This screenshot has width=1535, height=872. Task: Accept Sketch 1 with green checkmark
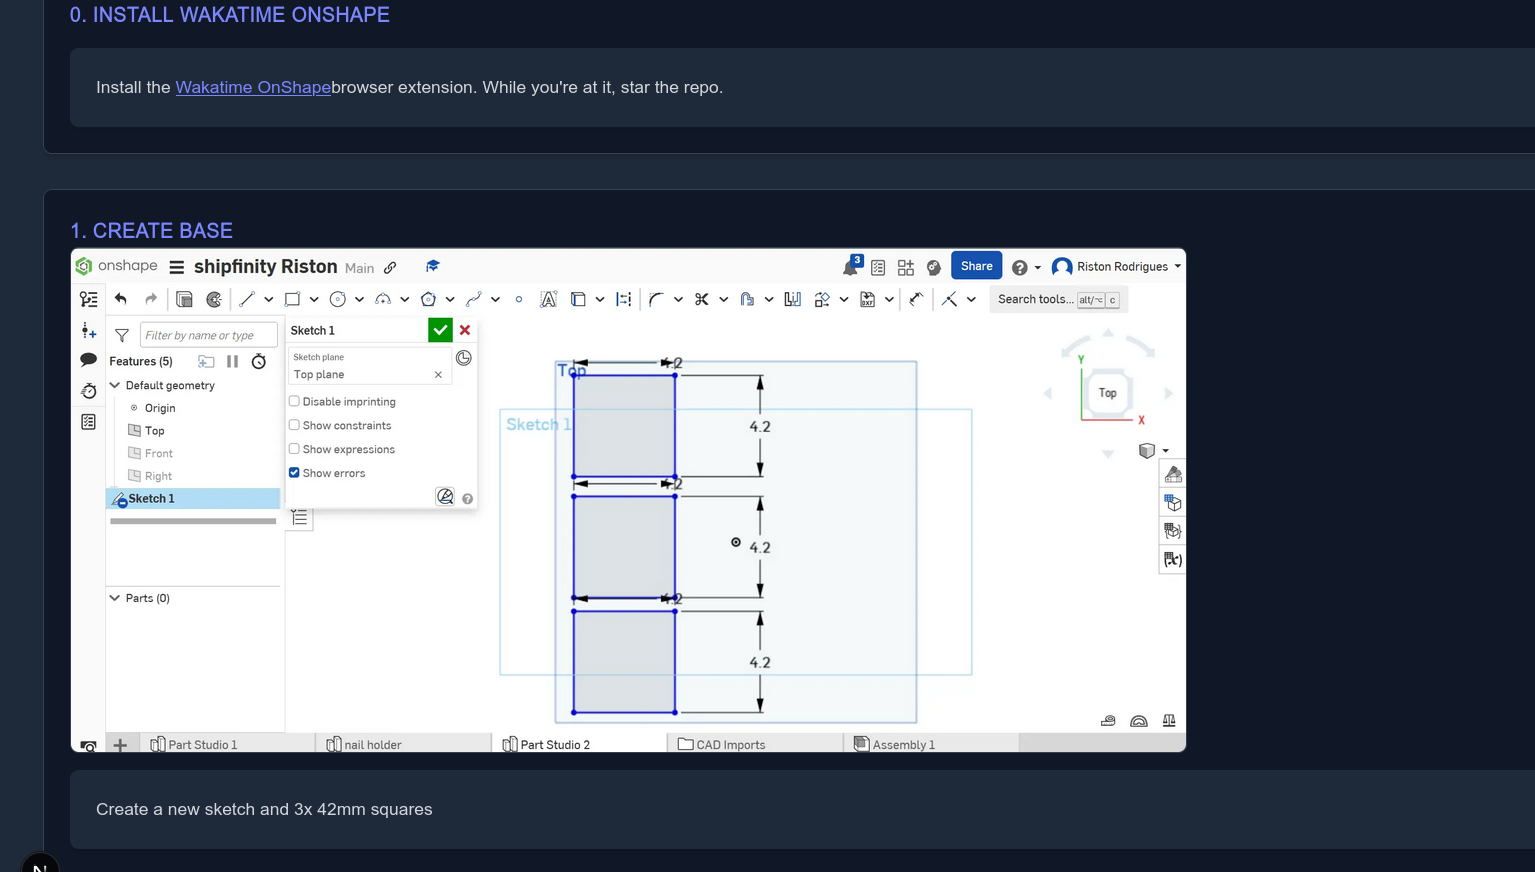[x=440, y=330]
